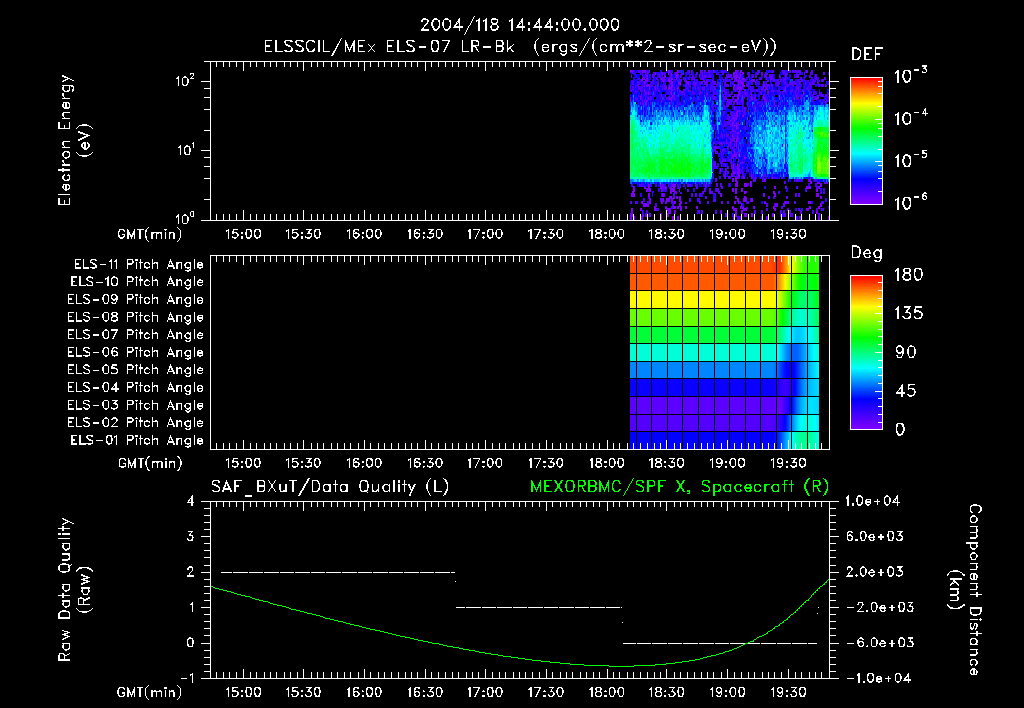Click the green MEXORBMC/SPF X, Spacecraft (R) label
The image size is (1024, 708).
click(x=679, y=487)
